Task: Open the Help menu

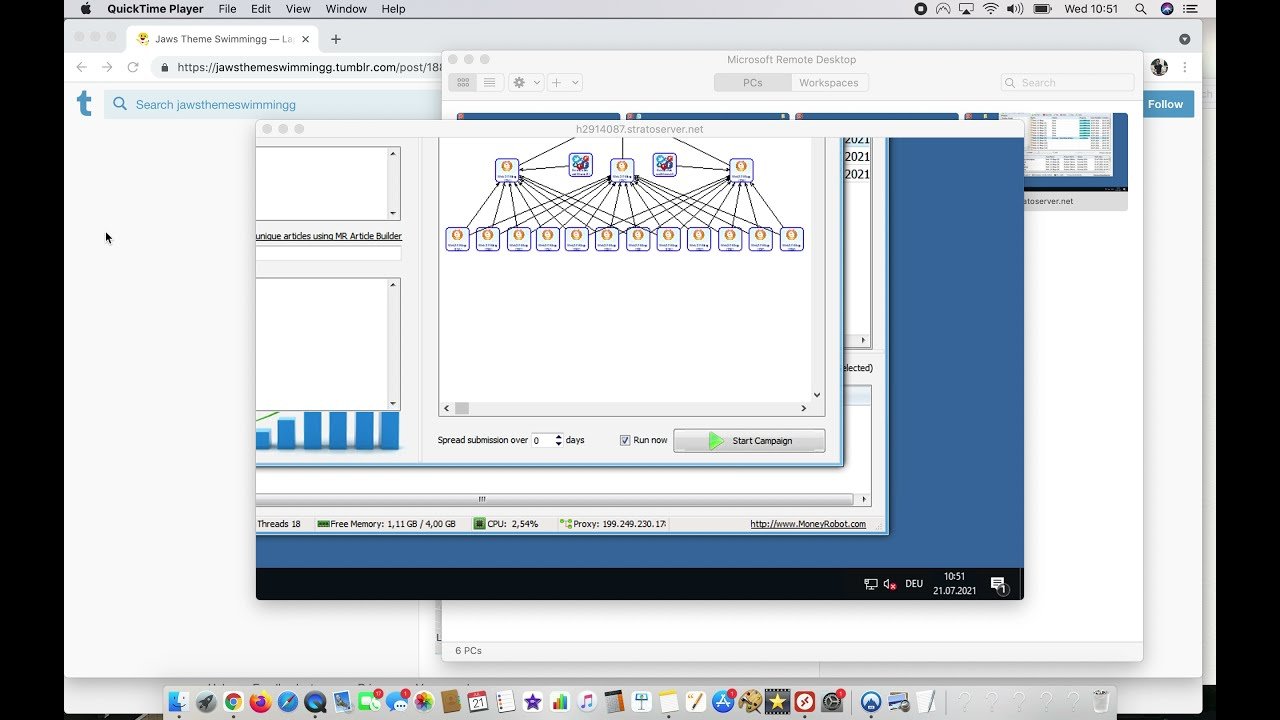Action: pyautogui.click(x=393, y=9)
